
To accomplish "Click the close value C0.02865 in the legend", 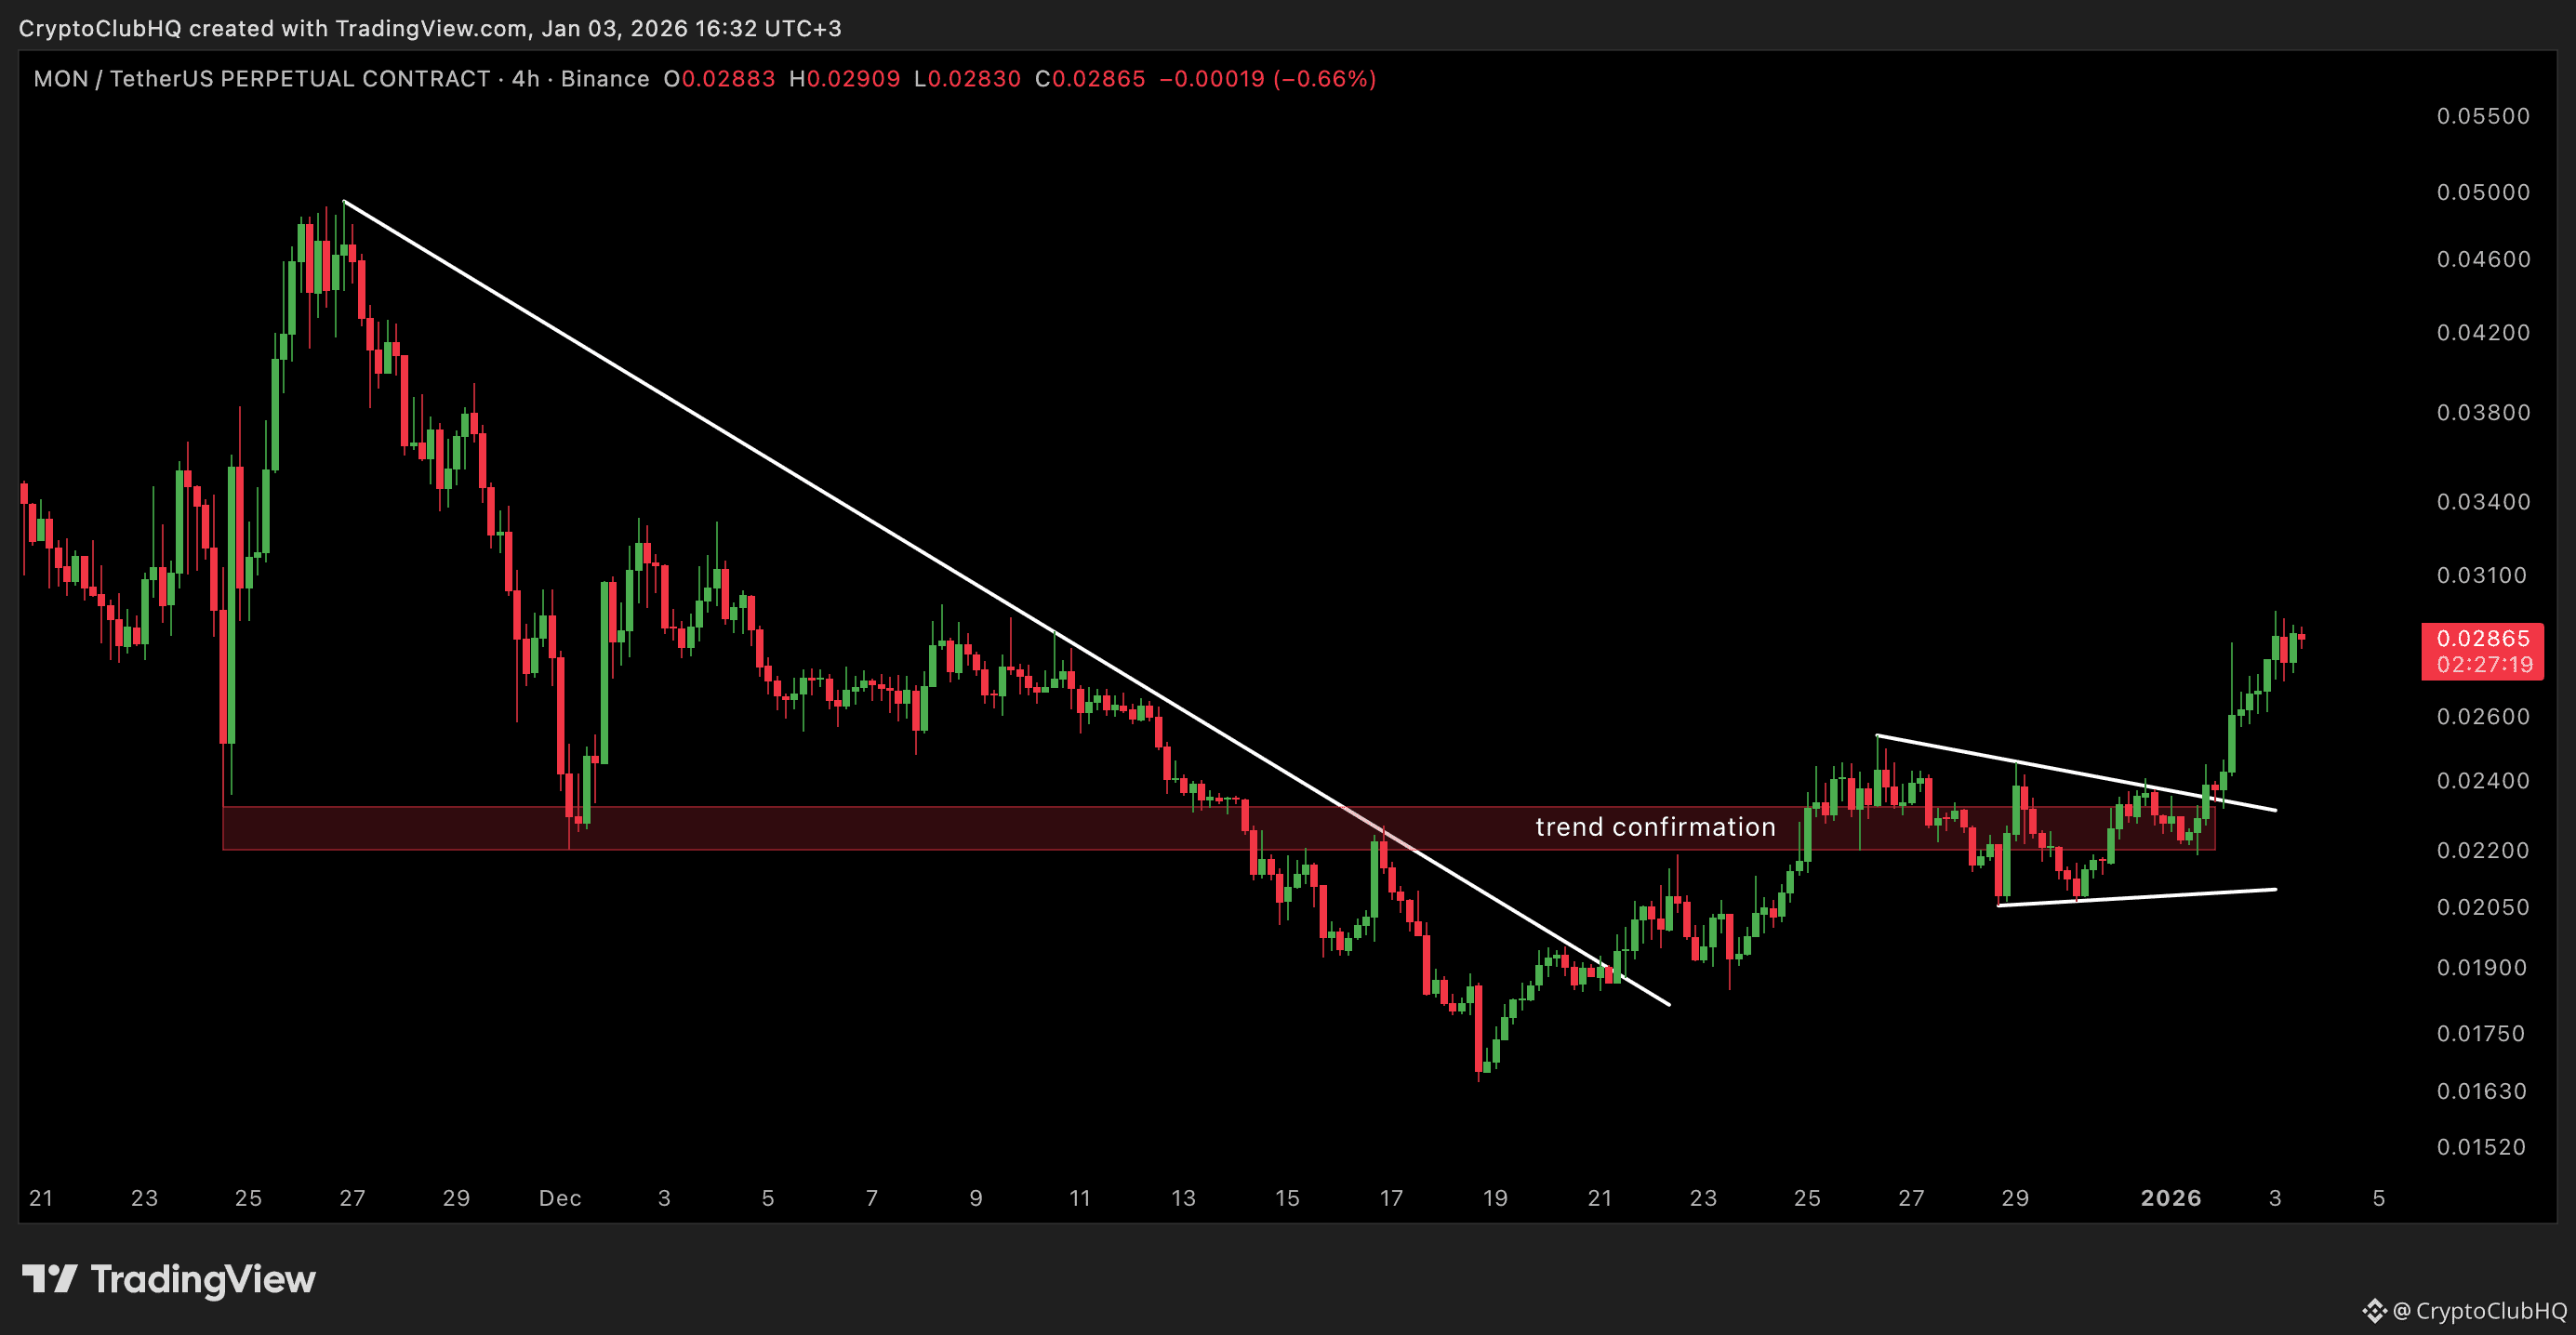I will tap(1090, 79).
